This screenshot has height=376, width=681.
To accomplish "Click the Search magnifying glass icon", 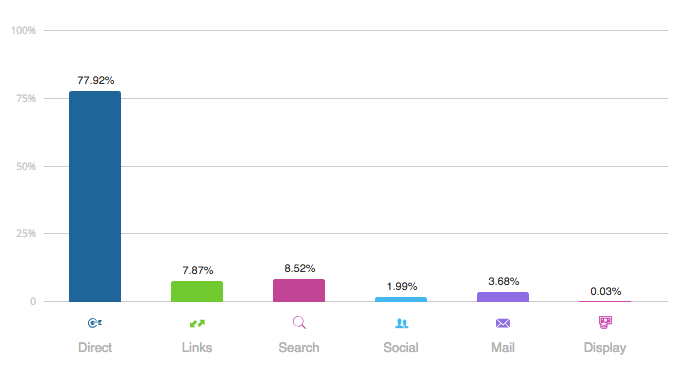I will click(x=299, y=323).
